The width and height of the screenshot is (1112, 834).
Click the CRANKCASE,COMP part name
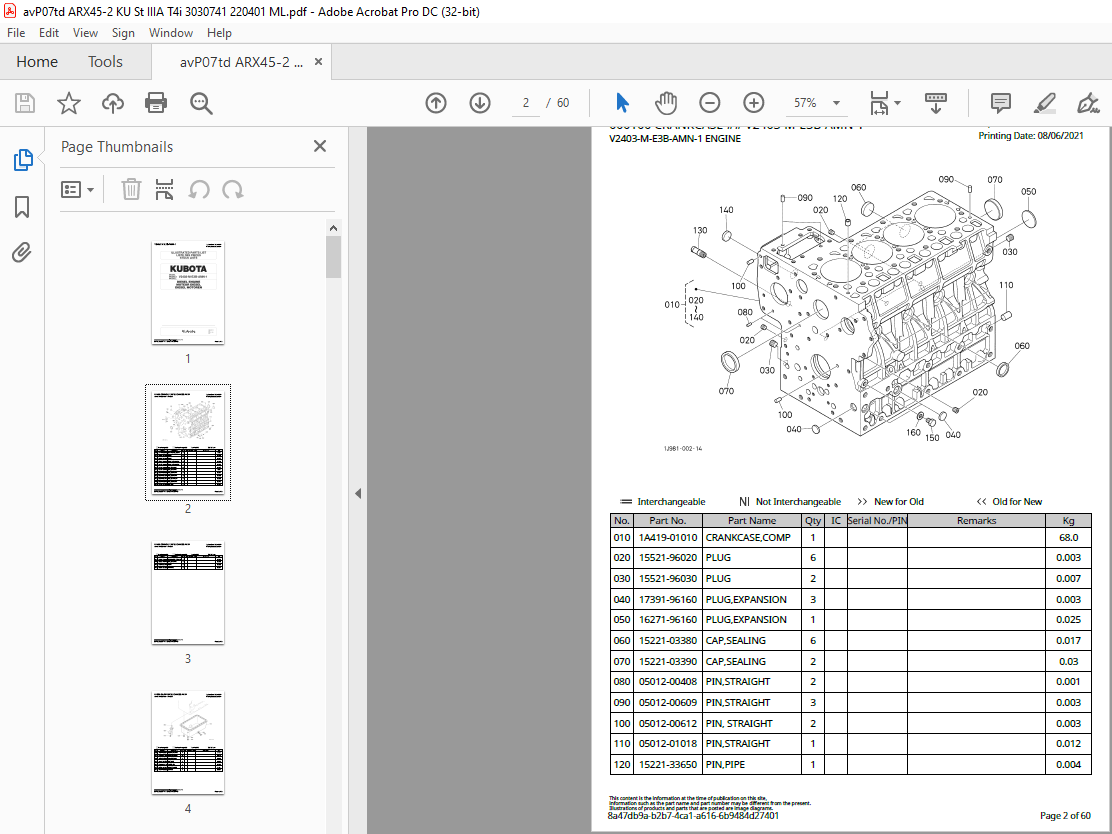747,538
